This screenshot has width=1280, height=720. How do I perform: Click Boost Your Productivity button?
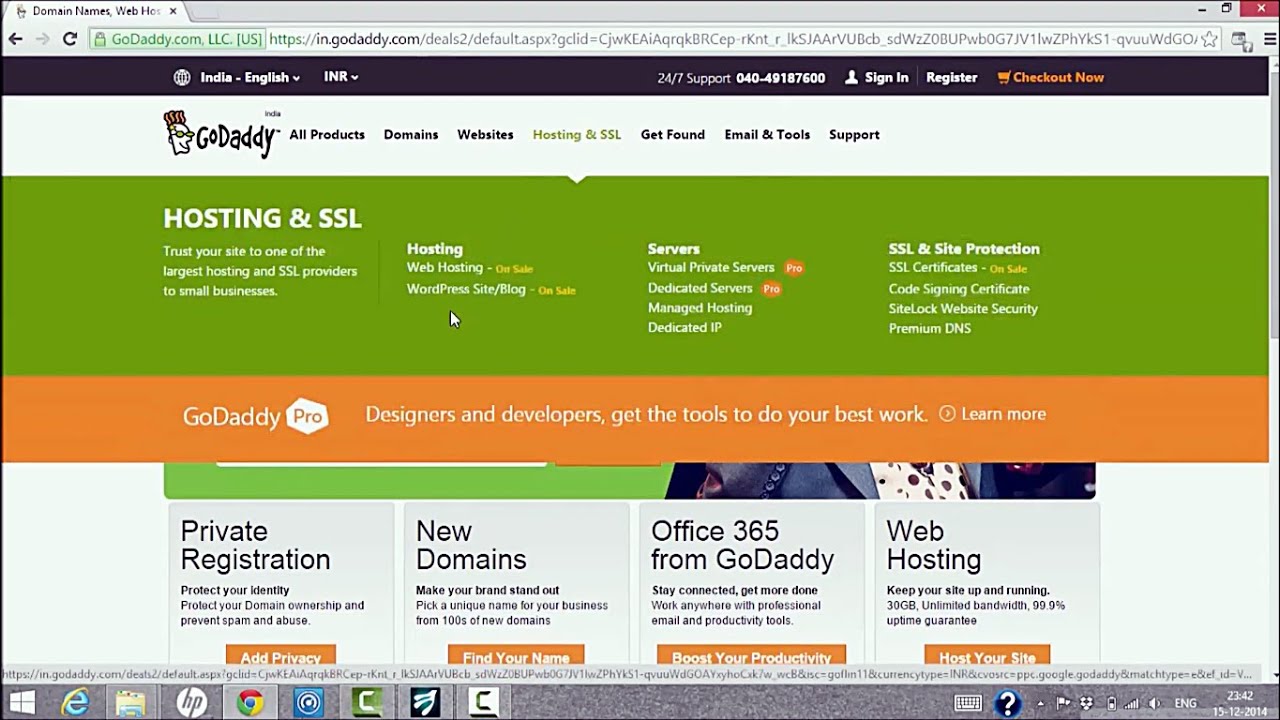coord(751,657)
